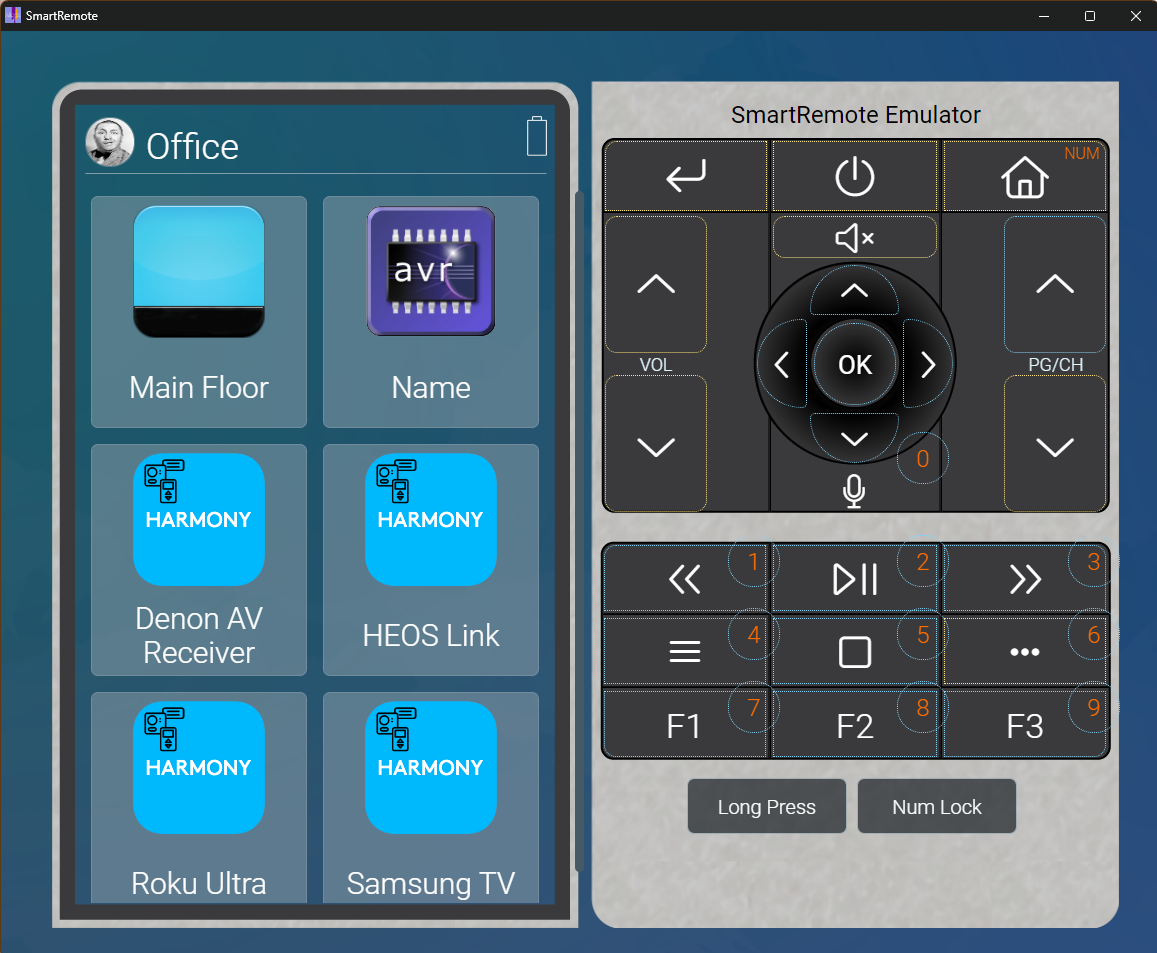Select the Roku Ultra Harmony device
This screenshot has height=953, width=1157.
198,797
